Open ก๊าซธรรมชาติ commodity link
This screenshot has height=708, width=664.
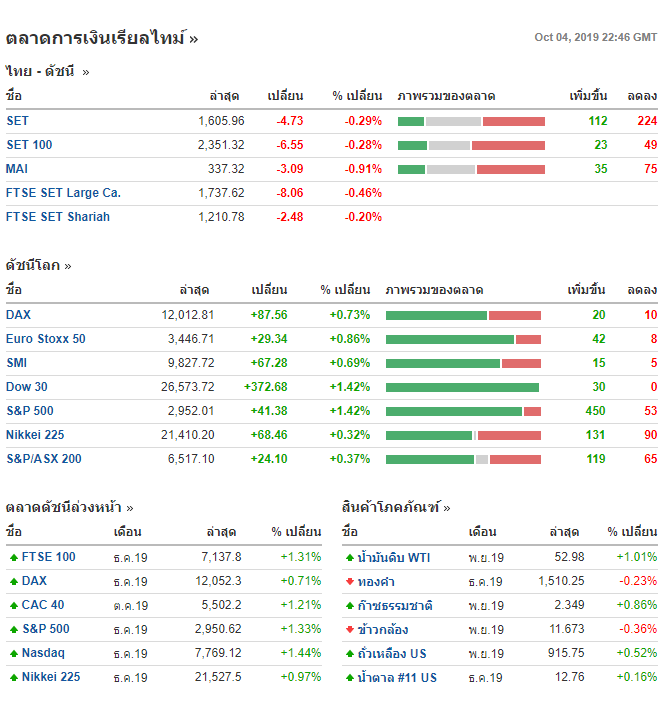(395, 605)
